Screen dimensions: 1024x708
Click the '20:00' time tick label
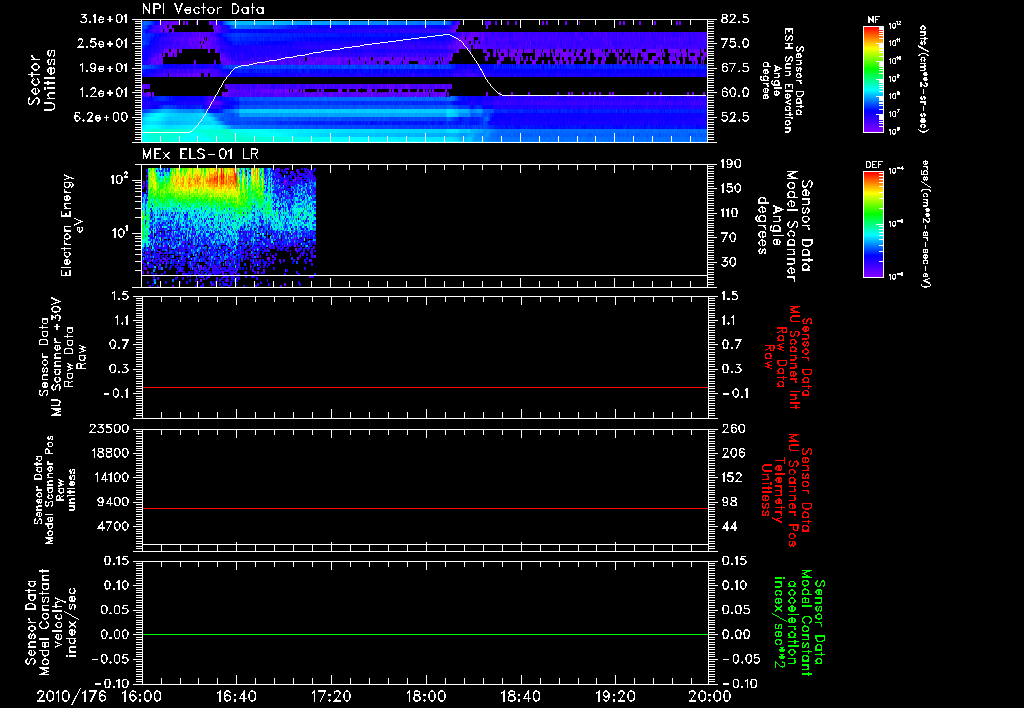[710, 696]
